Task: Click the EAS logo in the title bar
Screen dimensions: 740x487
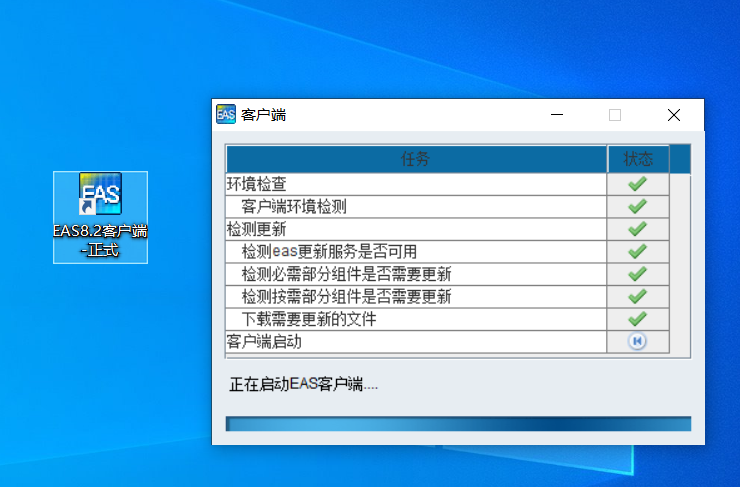Action: click(226, 115)
